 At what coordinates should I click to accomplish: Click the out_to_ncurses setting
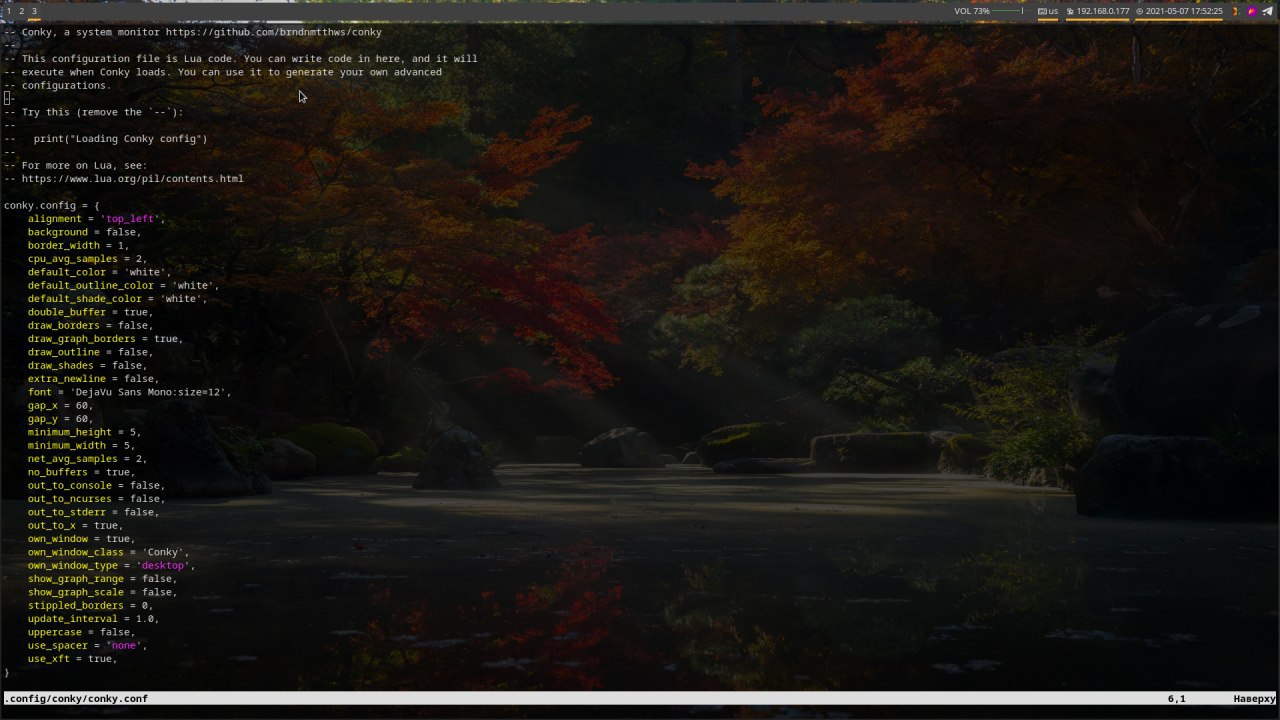click(96, 499)
